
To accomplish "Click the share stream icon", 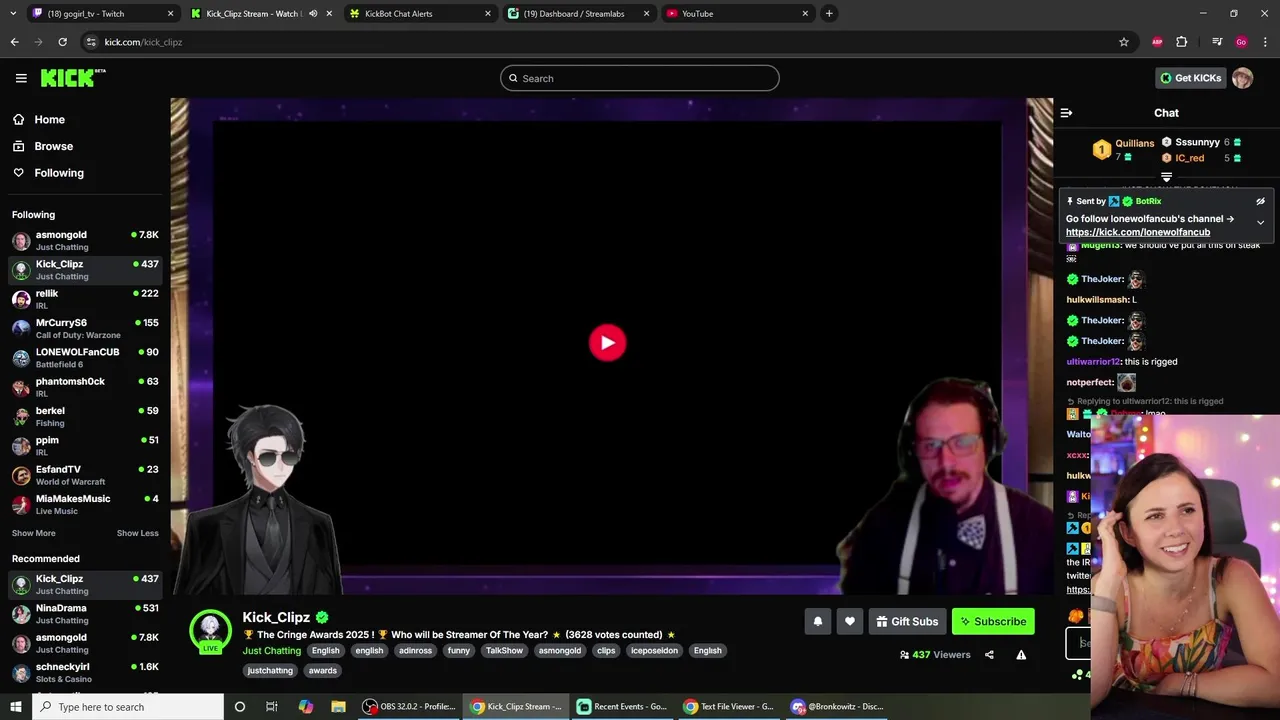I will 989,655.
